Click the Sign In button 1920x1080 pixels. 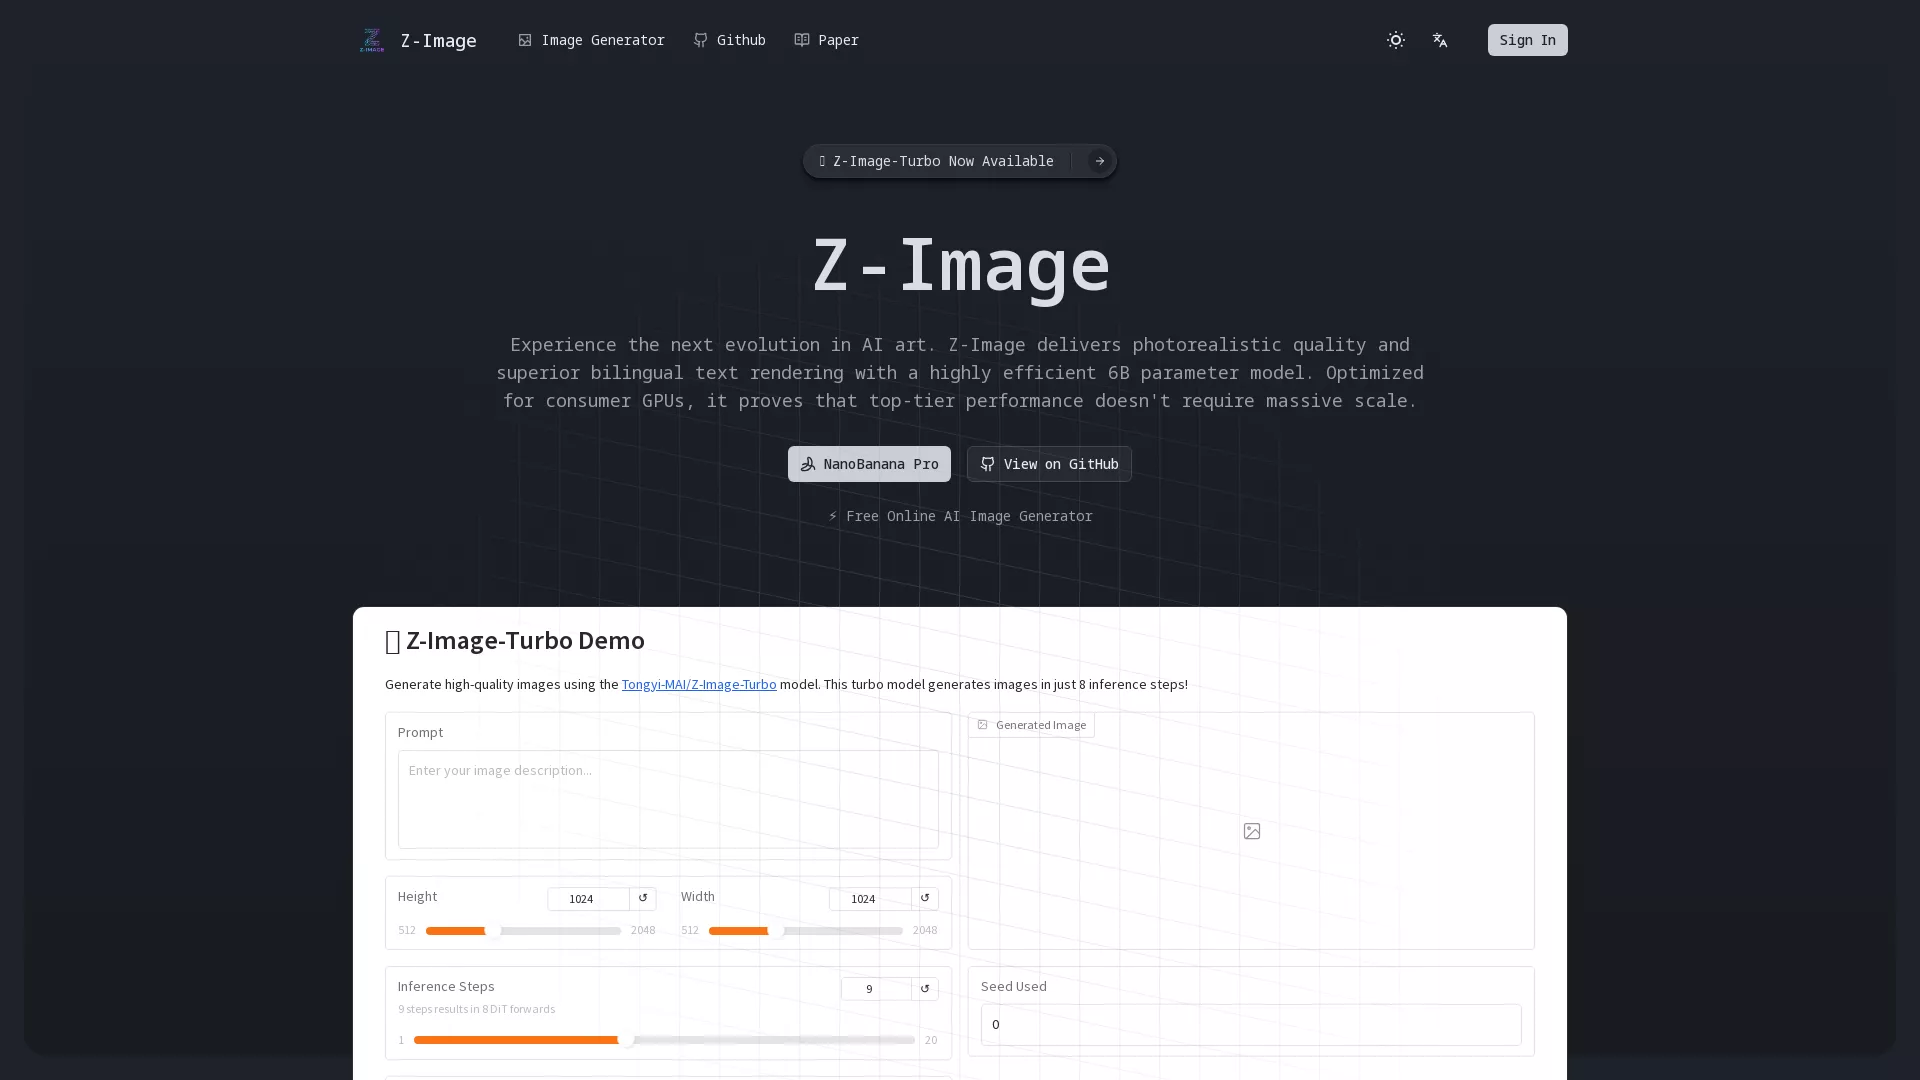click(1527, 40)
